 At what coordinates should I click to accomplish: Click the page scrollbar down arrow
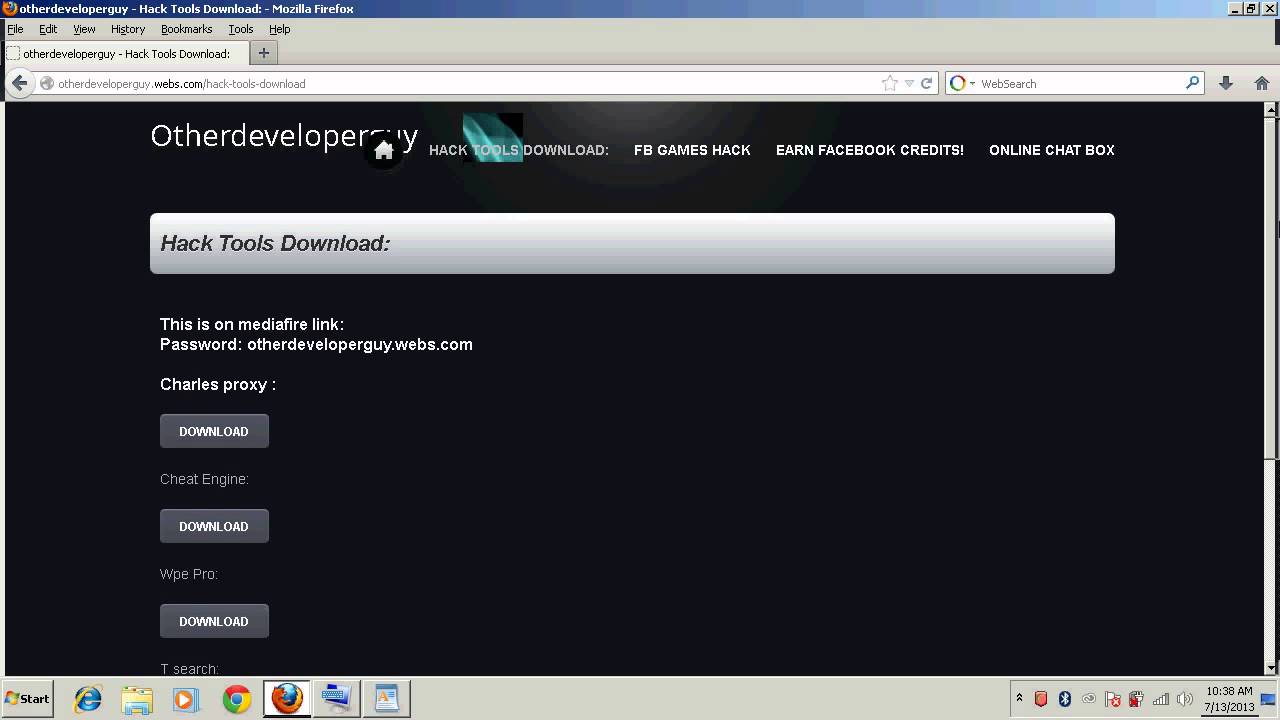pyautogui.click(x=1272, y=668)
